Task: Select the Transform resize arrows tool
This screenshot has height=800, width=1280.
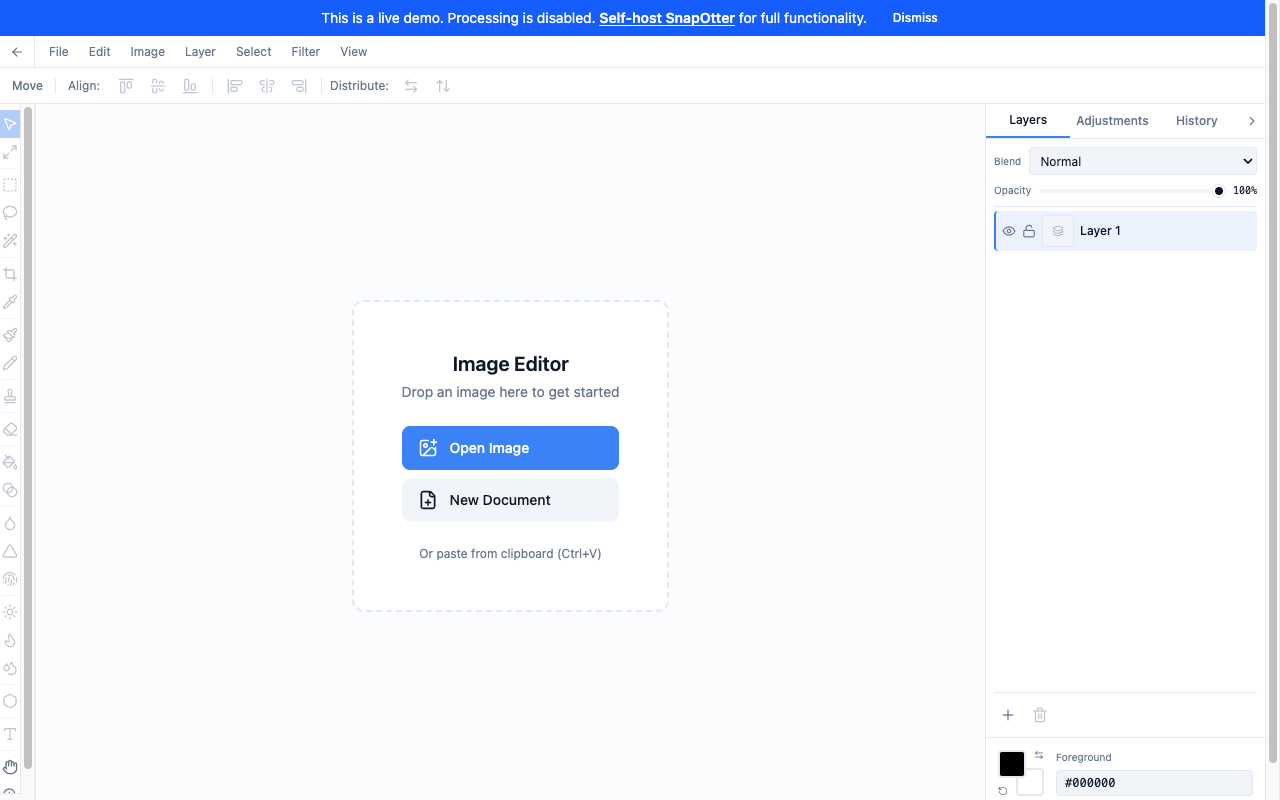Action: 10,152
